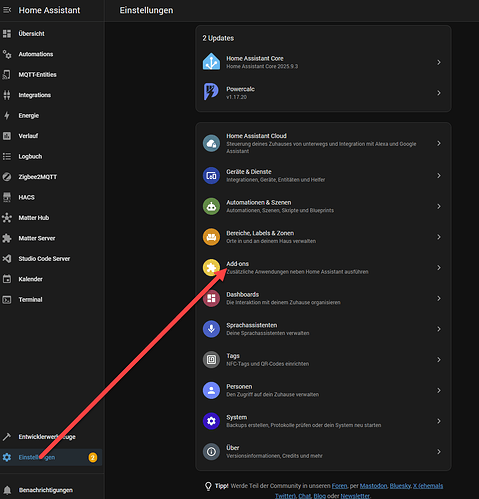This screenshot has height=499, width=479.
Task: Click the Verlauf chart icon
Action: point(7,136)
